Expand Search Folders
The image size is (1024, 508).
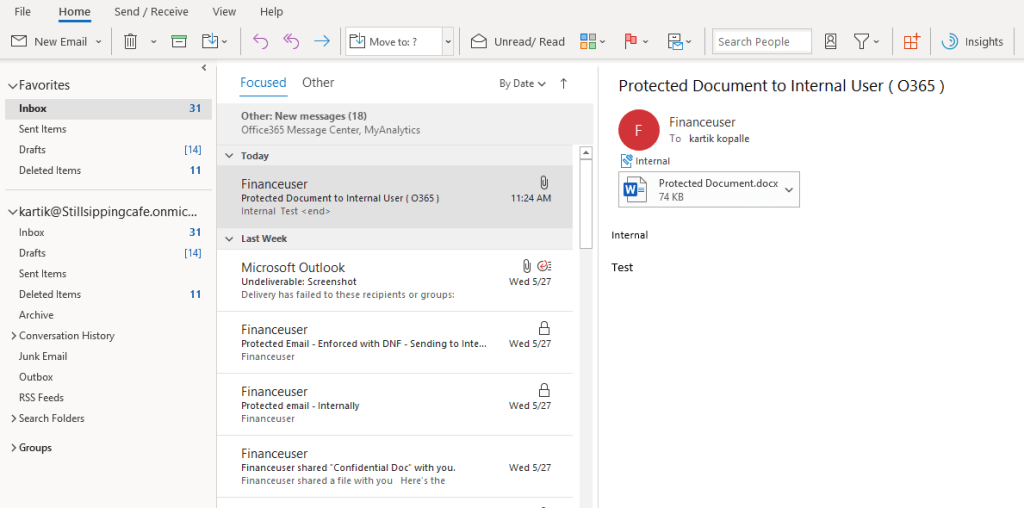tap(14, 419)
